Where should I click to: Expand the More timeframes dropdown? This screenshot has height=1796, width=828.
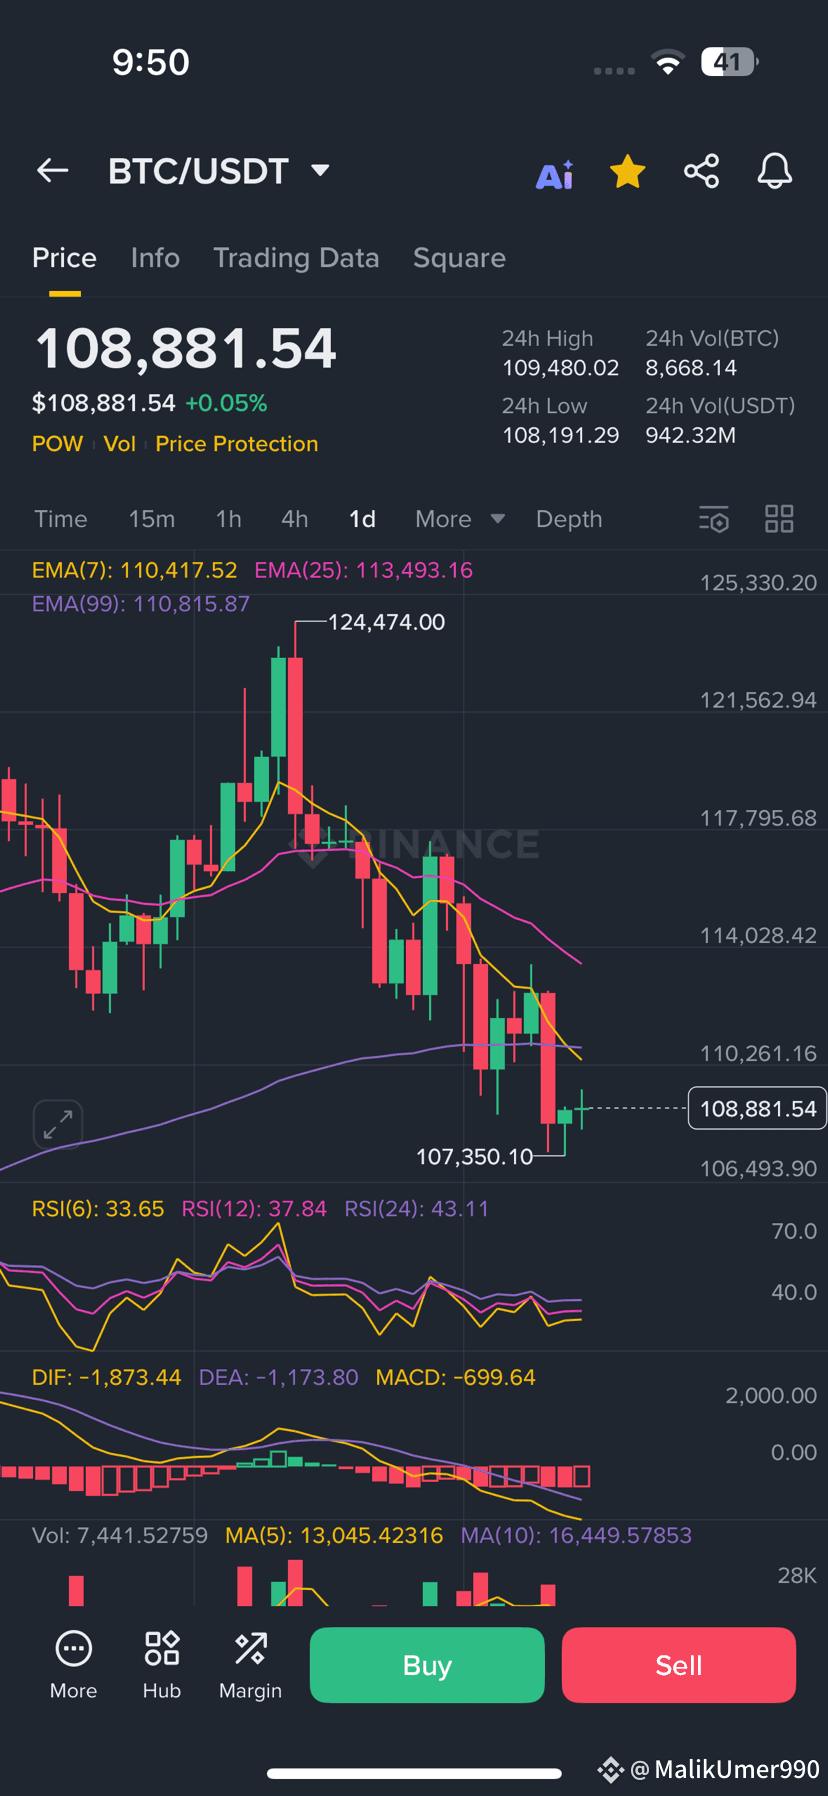[x=460, y=519]
